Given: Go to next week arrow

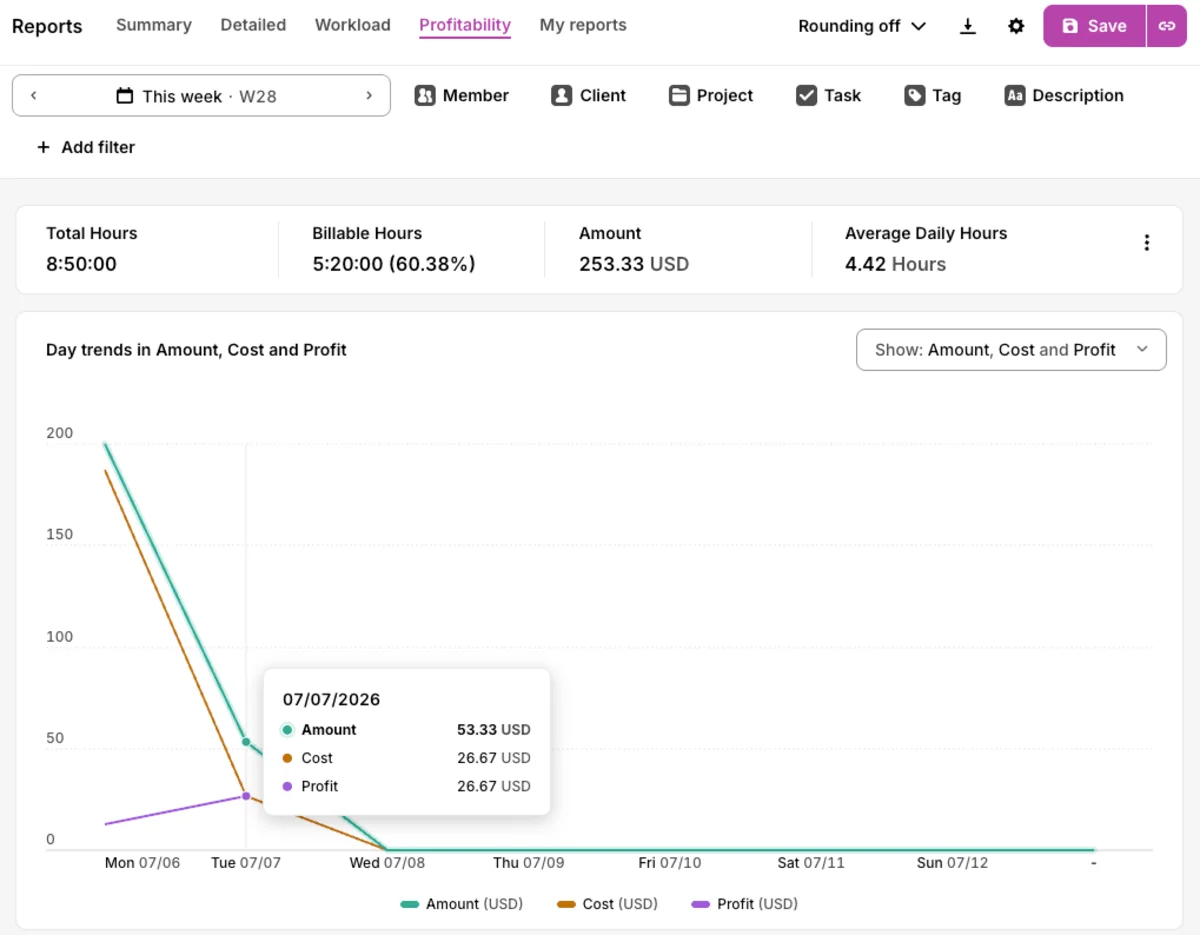Looking at the screenshot, I should point(369,96).
